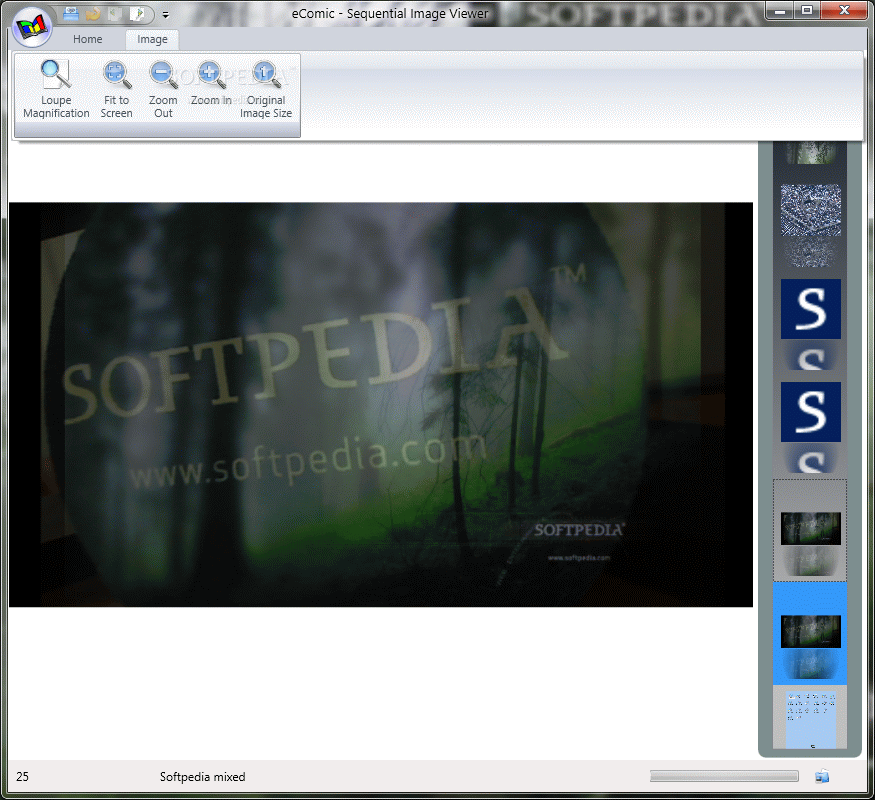Viewport: 875px width, 800px height.
Task: Click the next page quick access icon
Action: click(x=137, y=14)
